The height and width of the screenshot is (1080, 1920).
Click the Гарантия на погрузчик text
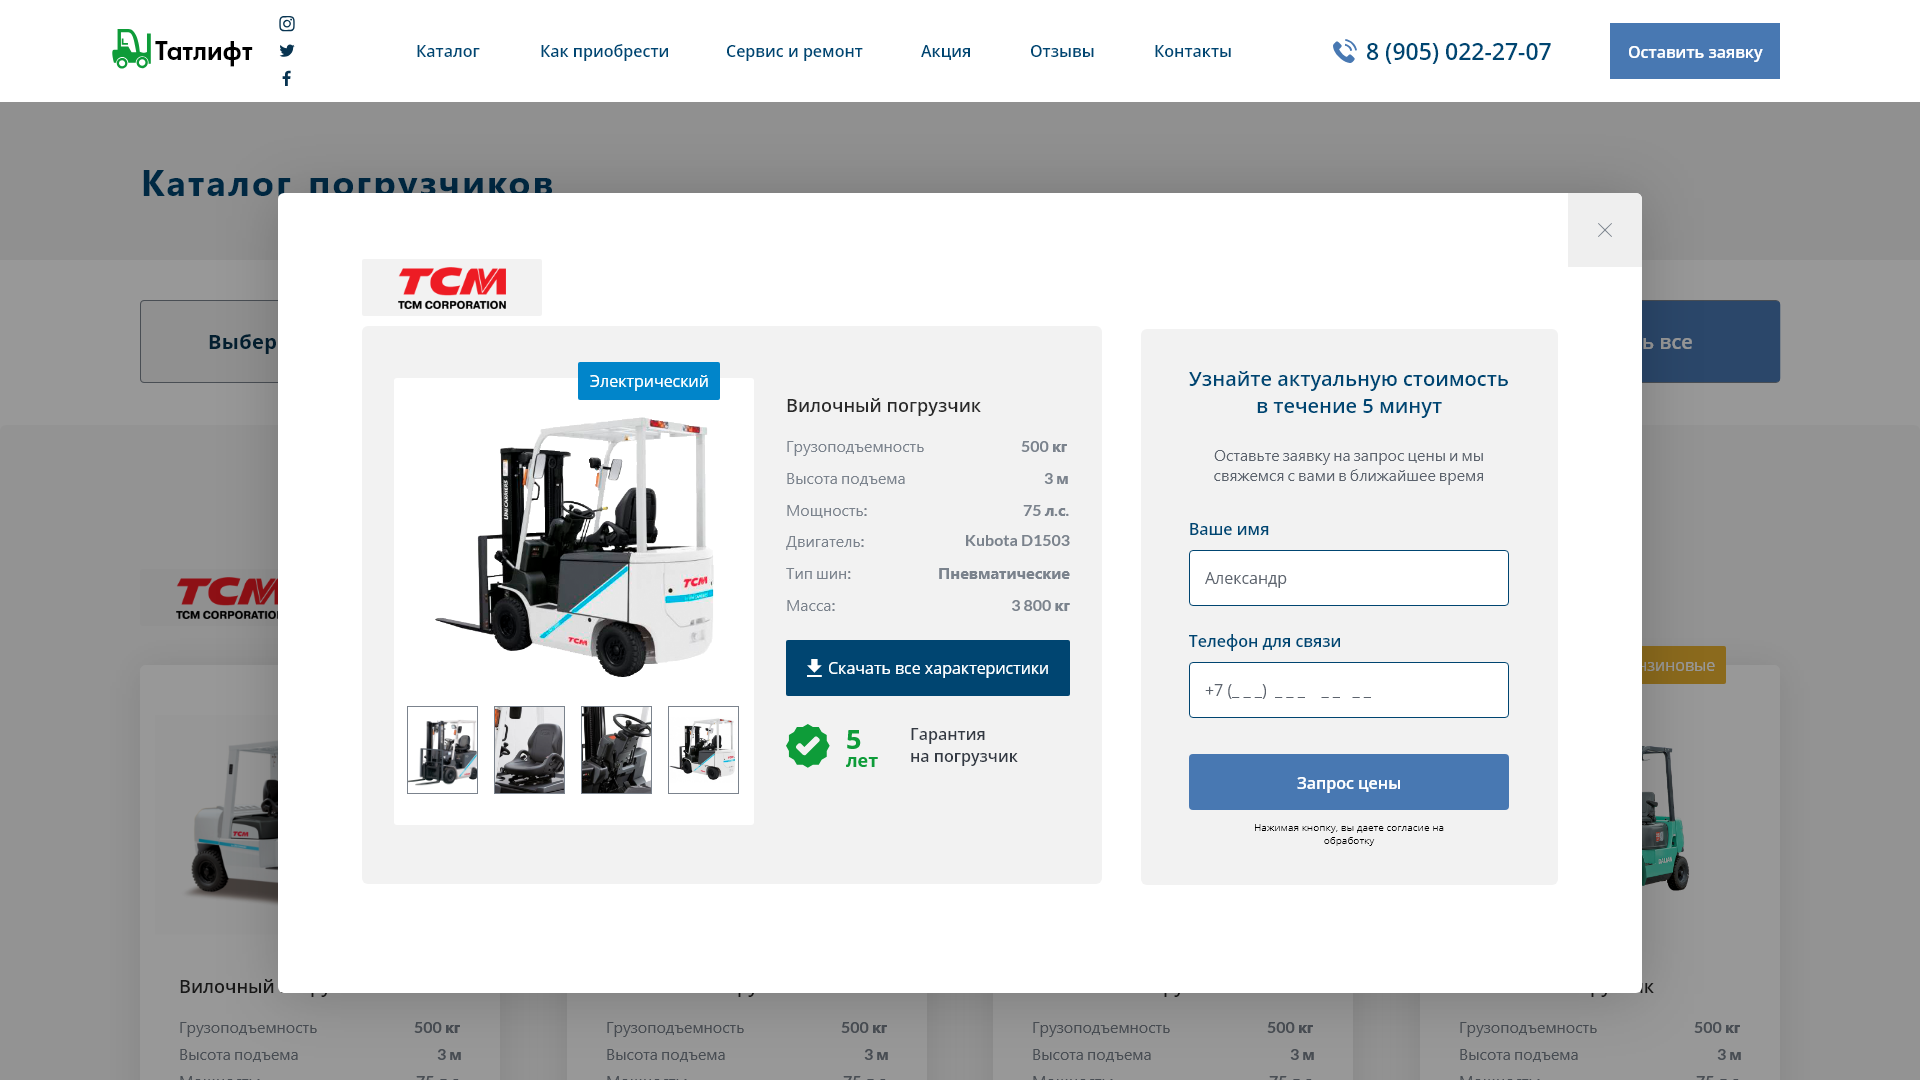(x=964, y=745)
